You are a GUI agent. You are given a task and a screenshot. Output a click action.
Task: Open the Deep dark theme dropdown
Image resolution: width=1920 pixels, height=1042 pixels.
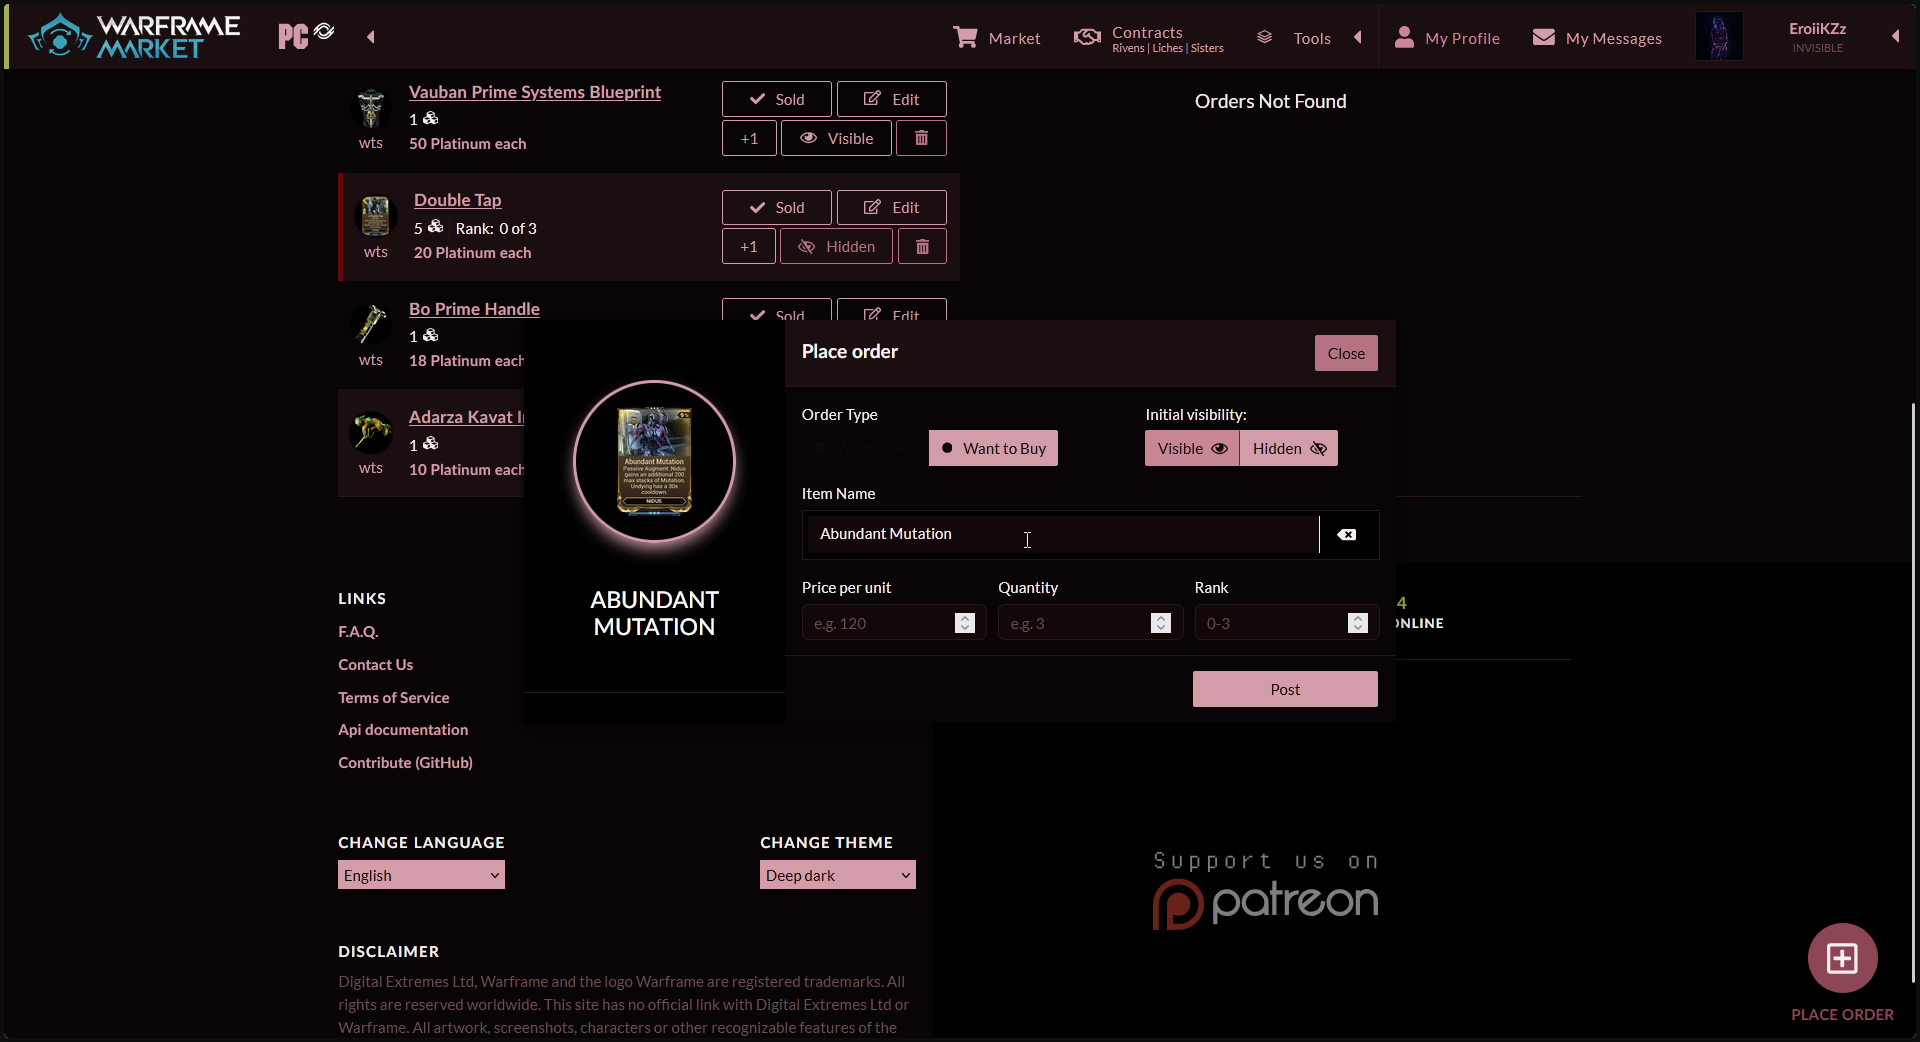click(x=837, y=875)
